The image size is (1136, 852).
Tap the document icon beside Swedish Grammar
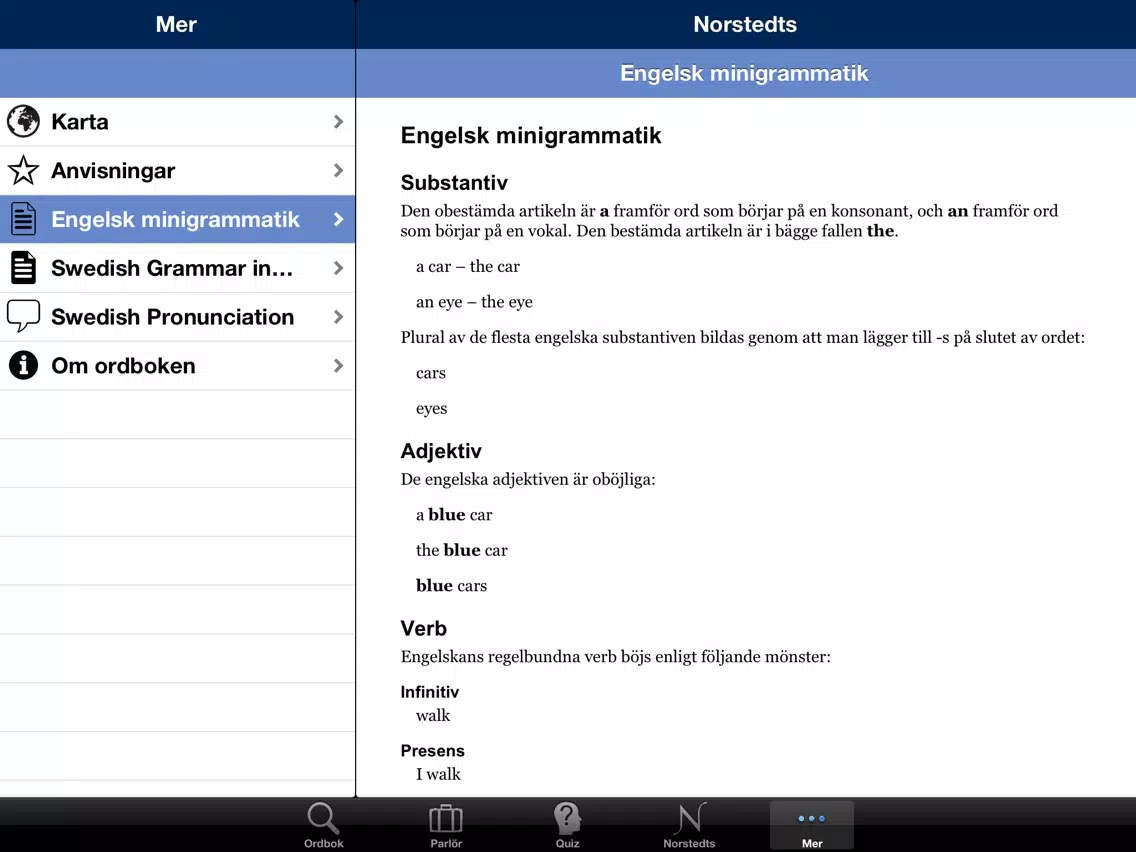click(x=23, y=267)
